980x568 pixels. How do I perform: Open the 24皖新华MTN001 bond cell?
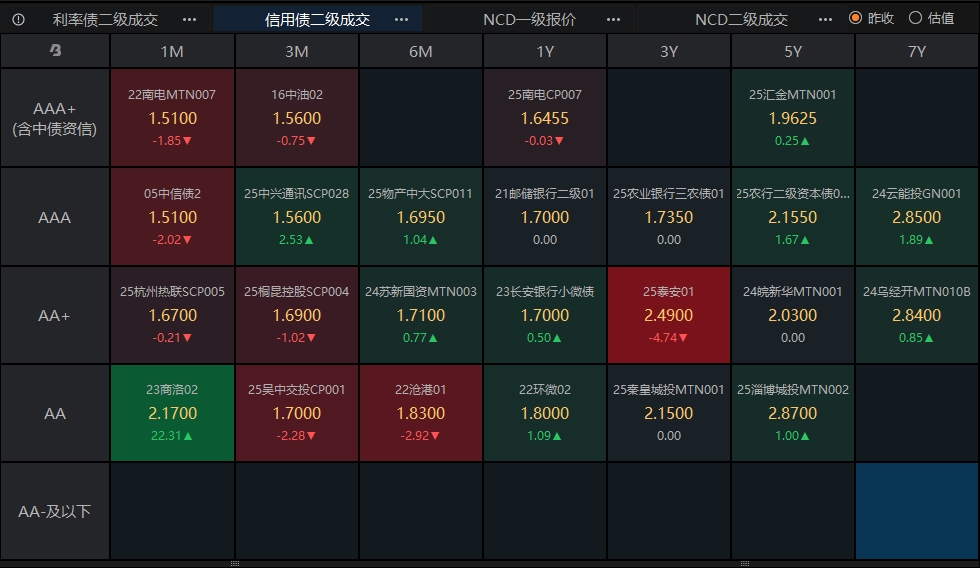(792, 315)
